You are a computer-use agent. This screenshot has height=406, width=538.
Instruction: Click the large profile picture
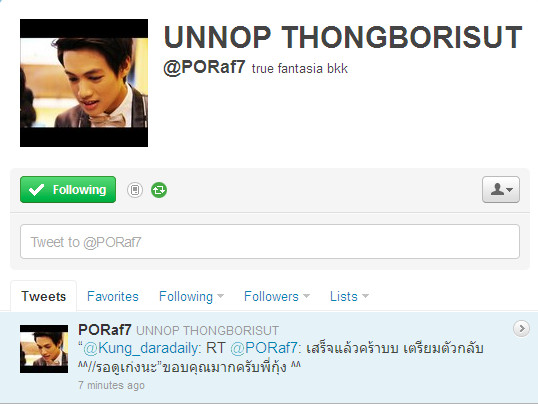pos(84,83)
